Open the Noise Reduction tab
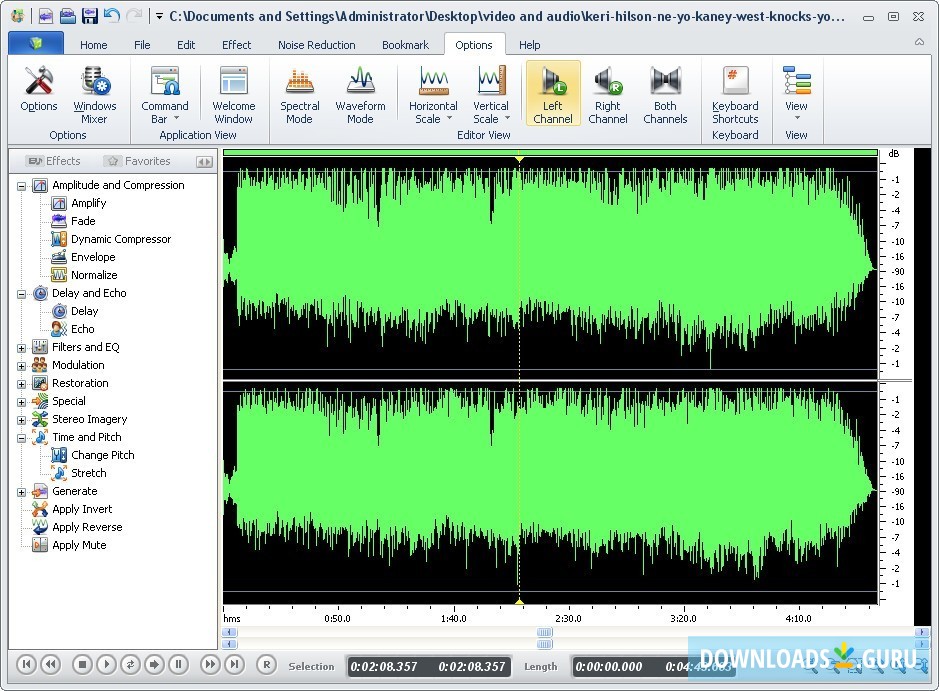 (x=316, y=45)
